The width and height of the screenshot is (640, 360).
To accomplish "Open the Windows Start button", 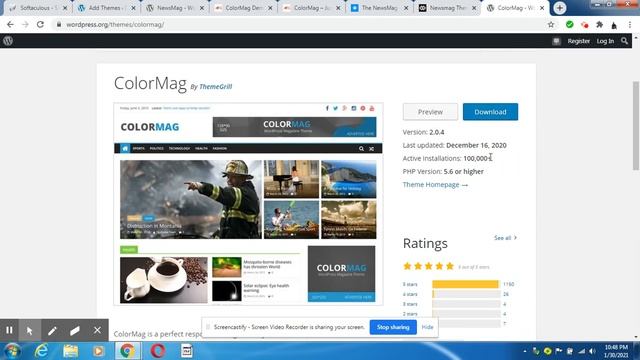I will (12, 351).
